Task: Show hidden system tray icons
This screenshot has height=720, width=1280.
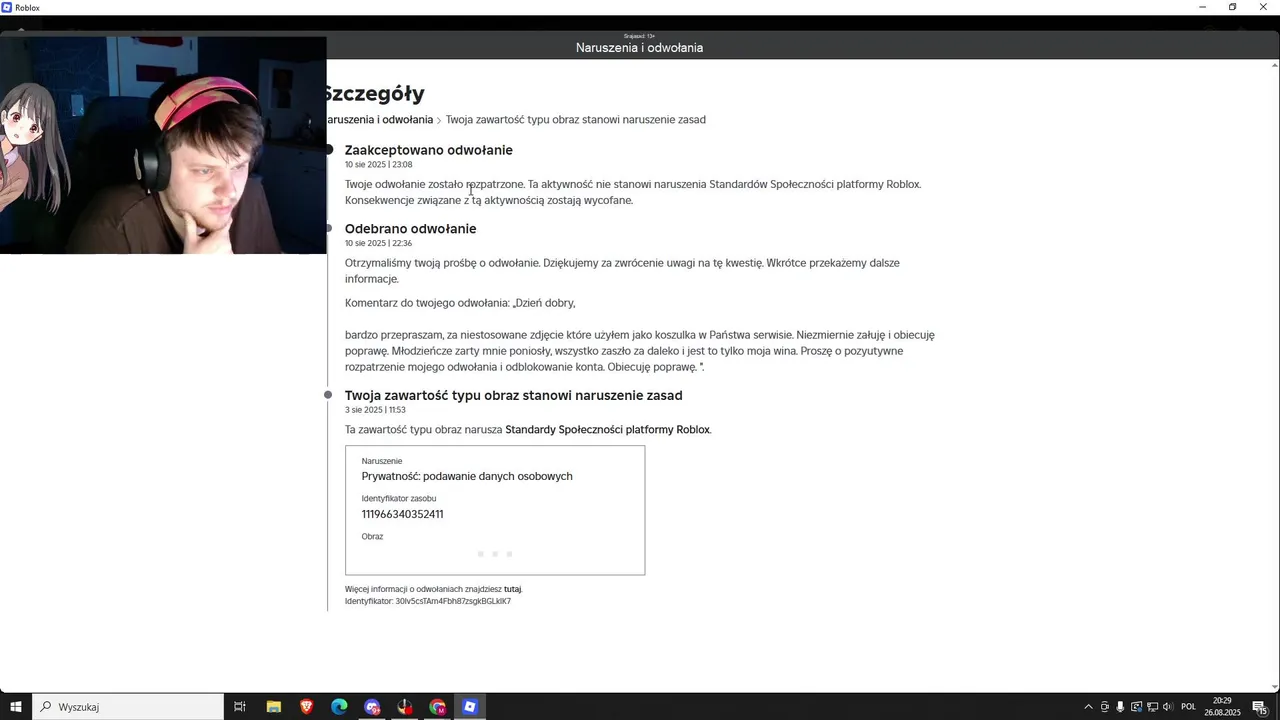Action: [x=1088, y=707]
